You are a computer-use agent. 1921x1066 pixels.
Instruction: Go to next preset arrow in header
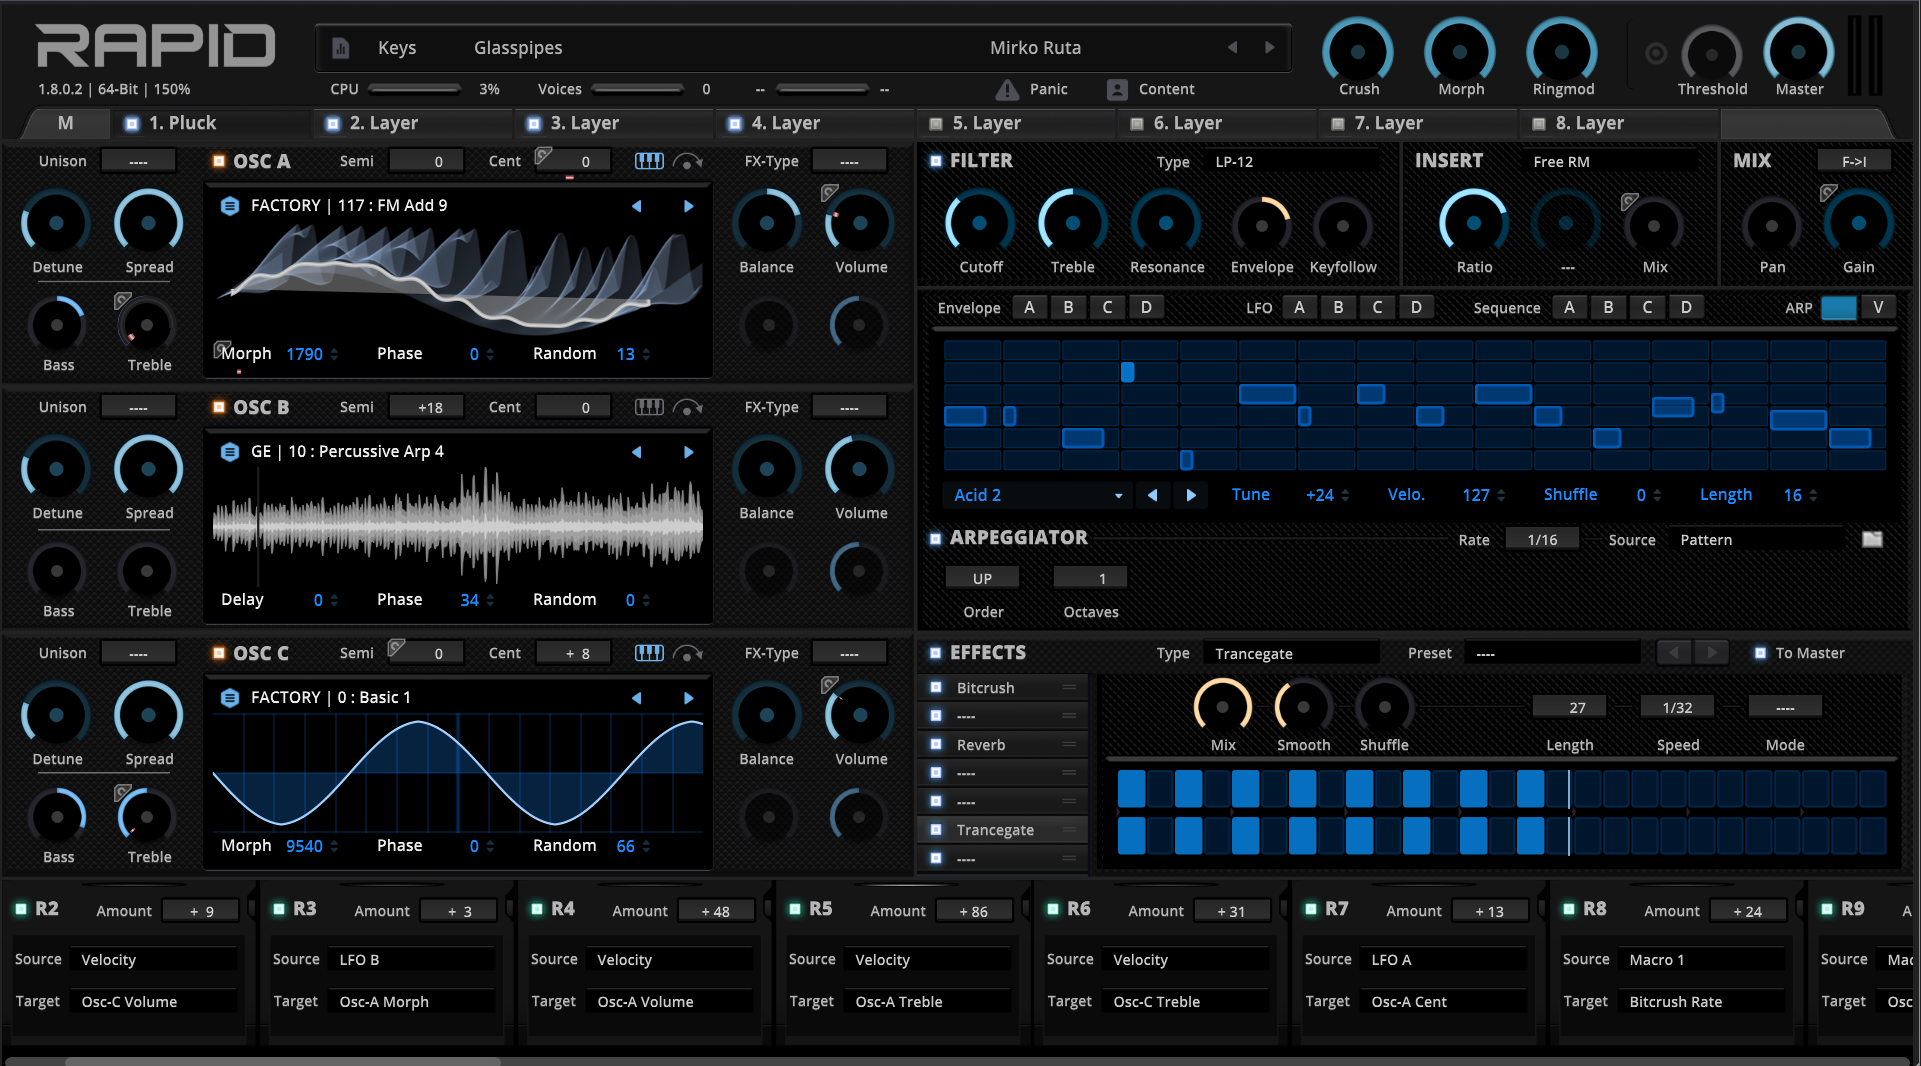(1269, 47)
